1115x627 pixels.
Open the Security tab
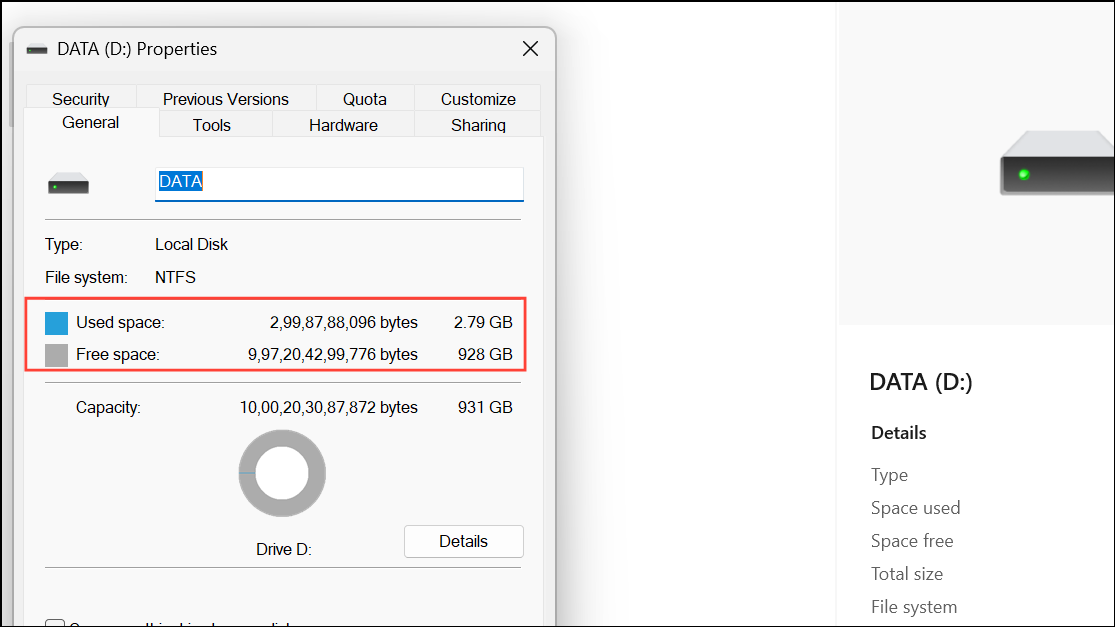click(81, 98)
